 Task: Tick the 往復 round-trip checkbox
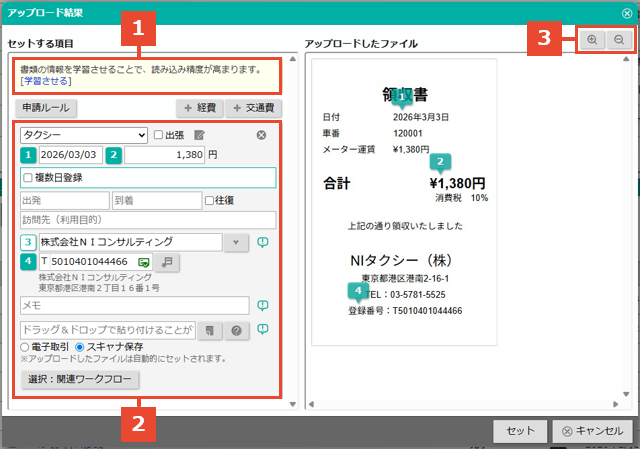pos(209,200)
